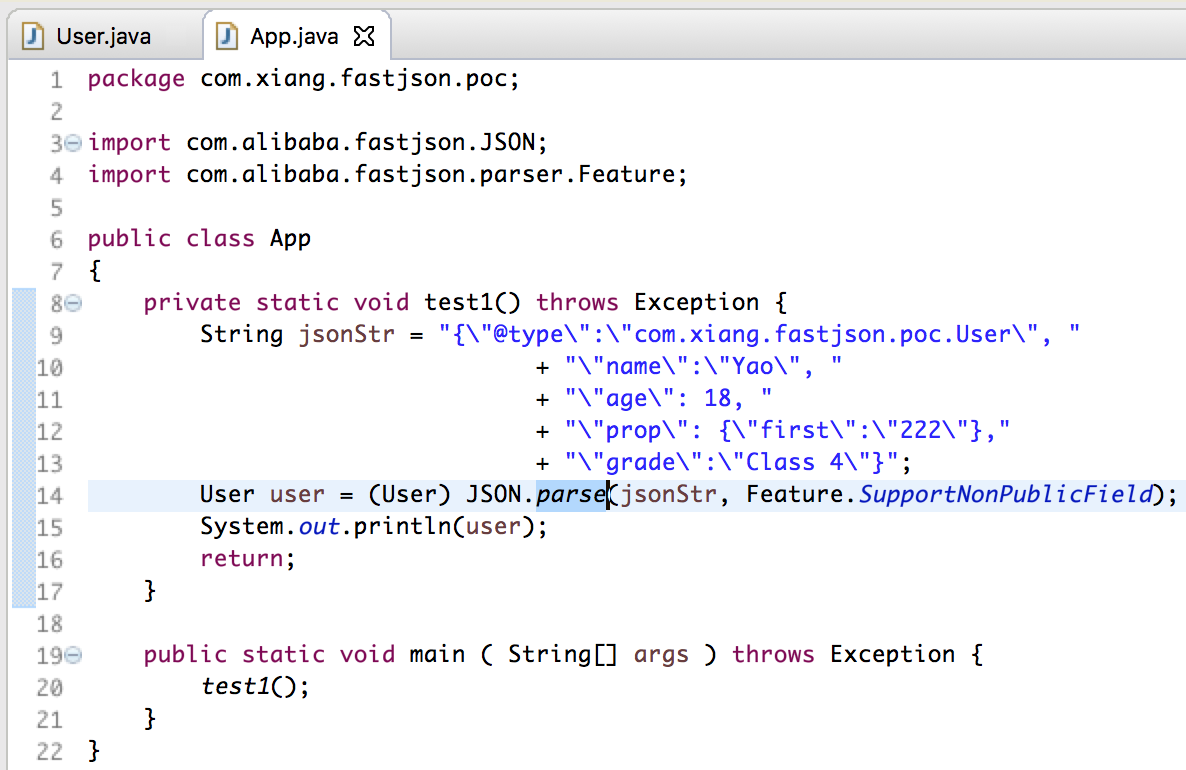Click the "grade":"Class 4" string literal
The width and height of the screenshot is (1186, 770).
click(732, 462)
